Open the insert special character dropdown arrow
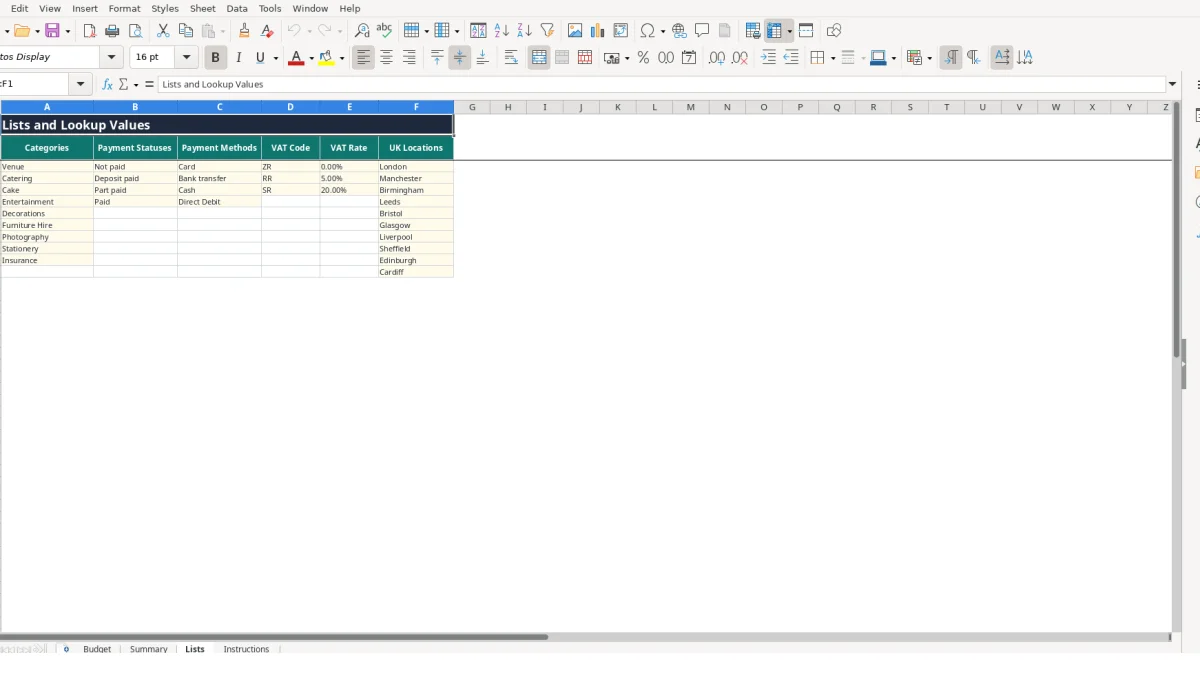1200x675 pixels. click(662, 31)
